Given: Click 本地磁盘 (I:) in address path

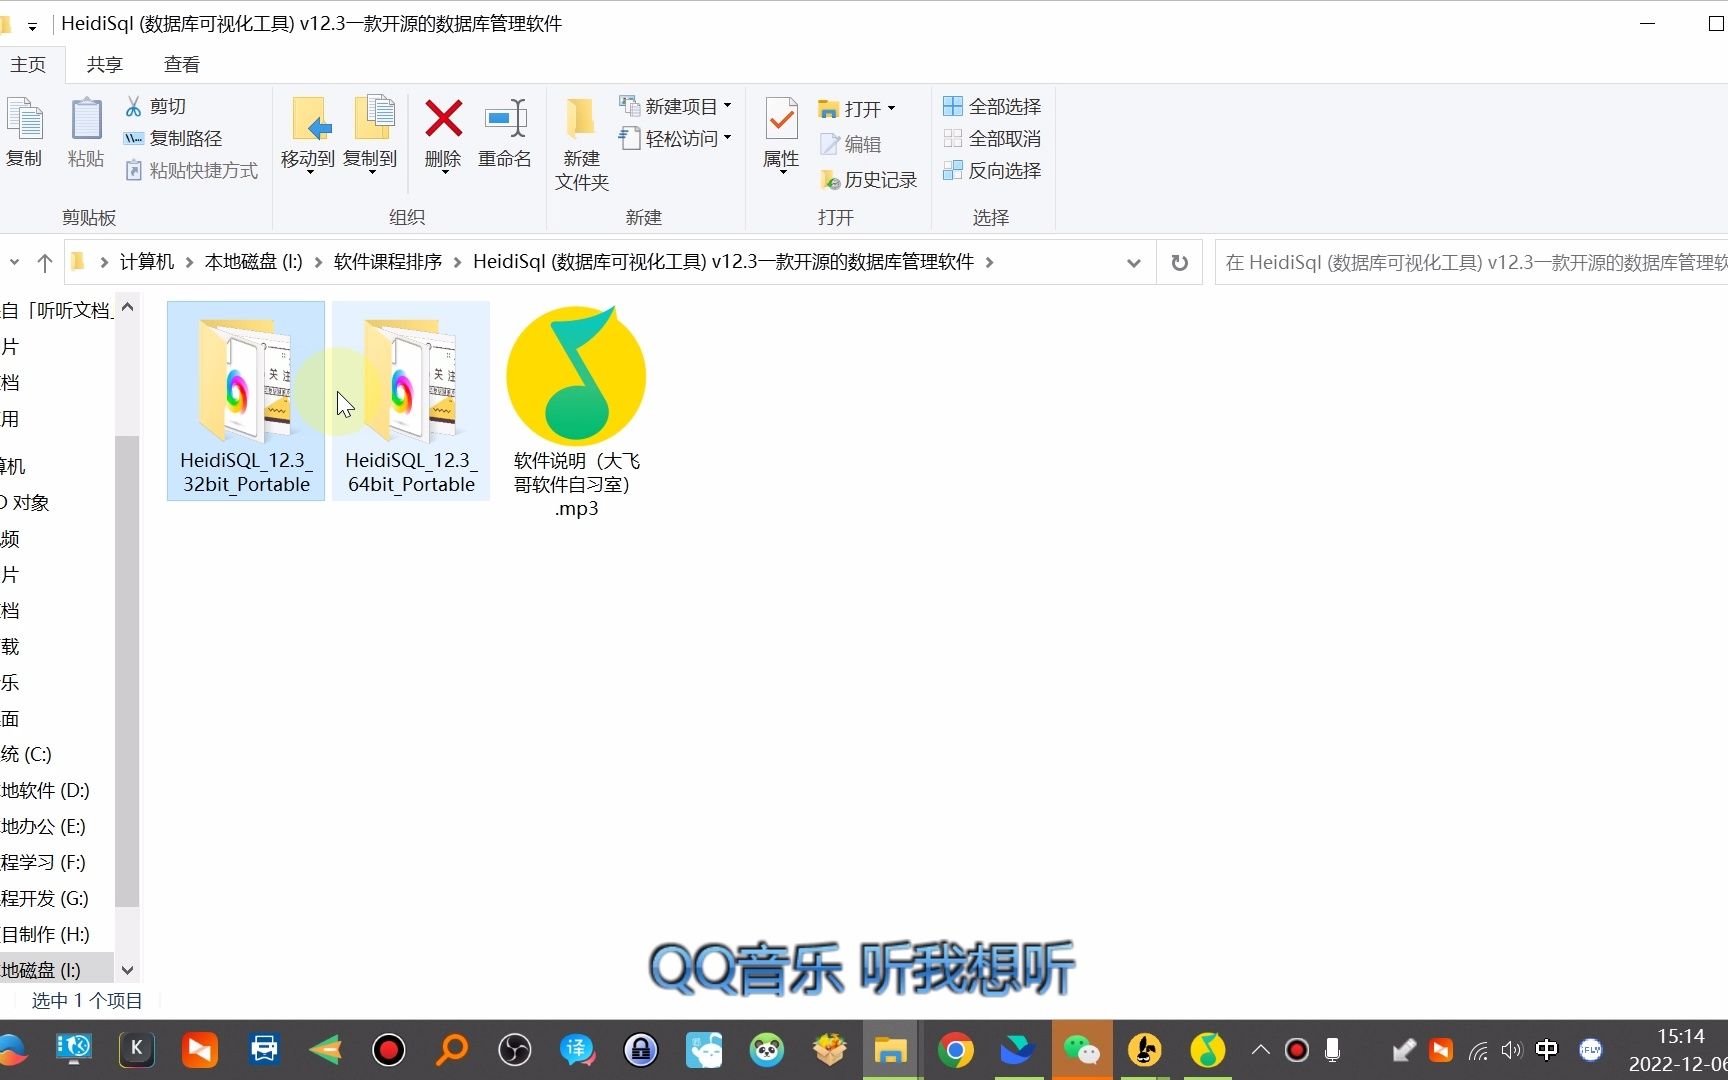Looking at the screenshot, I should pyautogui.click(x=253, y=262).
